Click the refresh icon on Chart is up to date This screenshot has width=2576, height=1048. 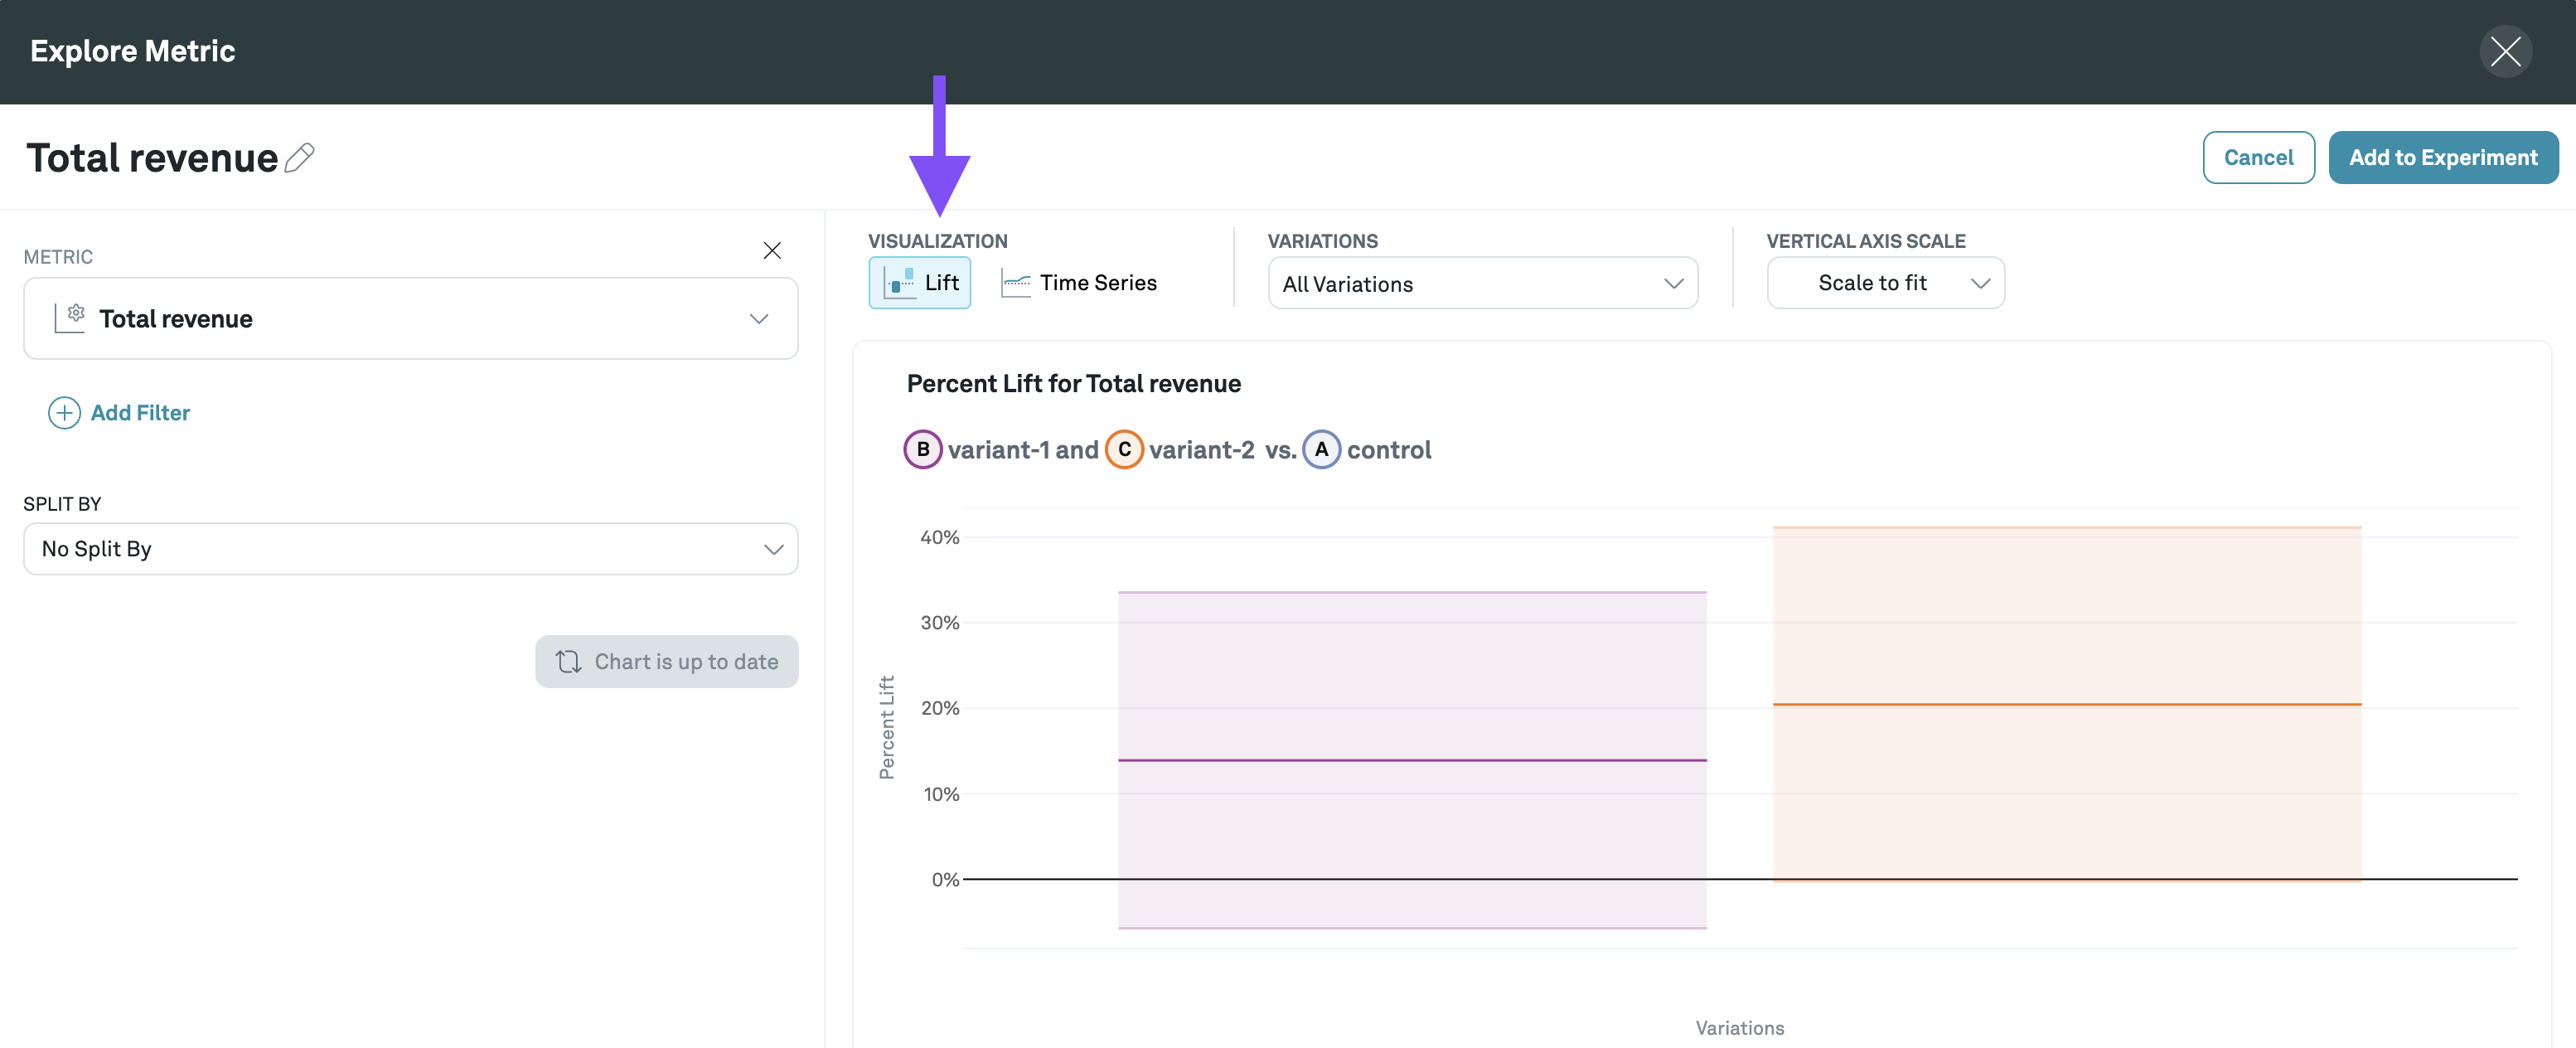point(568,662)
